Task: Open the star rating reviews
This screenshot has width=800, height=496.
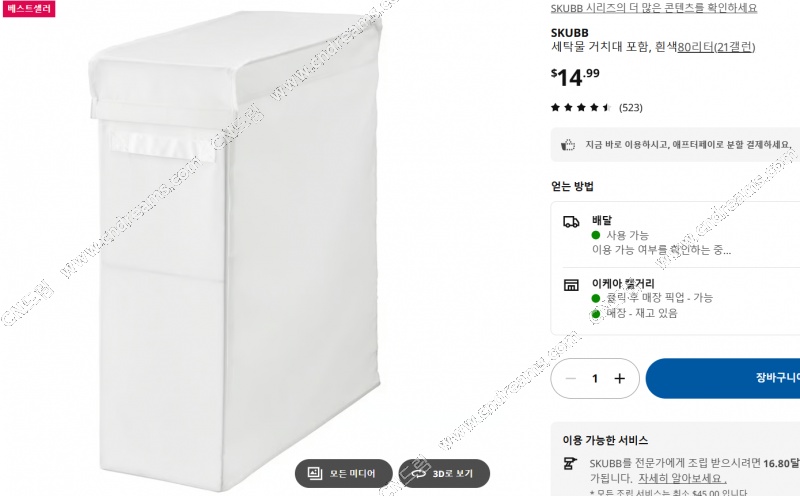Action: pyautogui.click(x=581, y=107)
